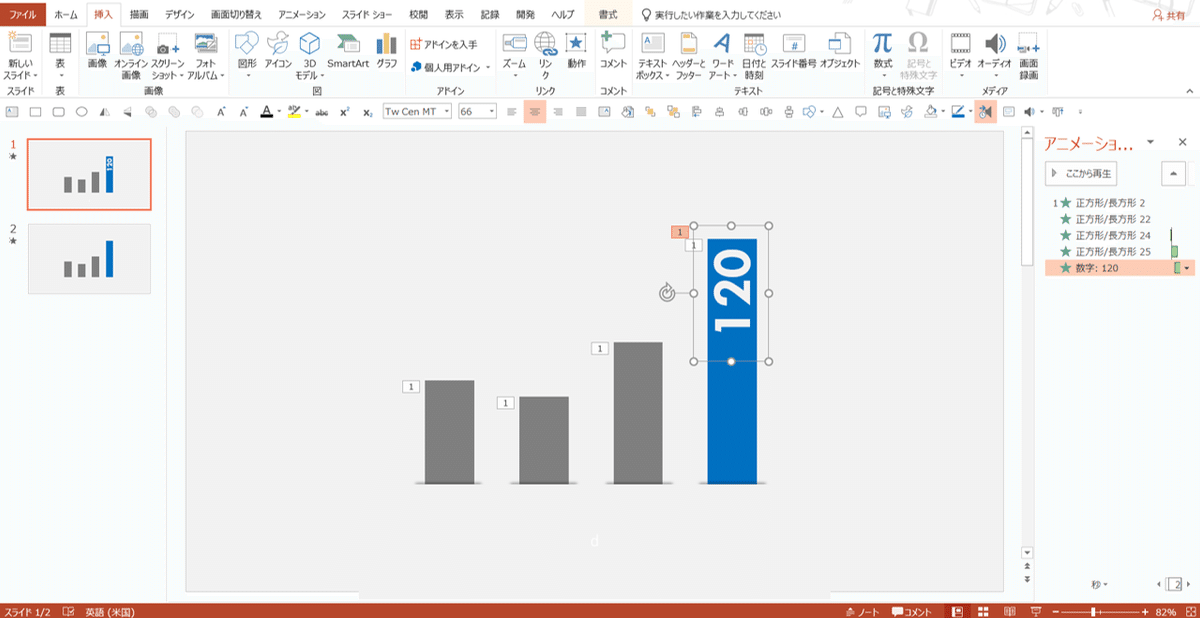Screen dimensions: 1200x618
Task: Toggle the highlighted animation pane button
Action: (985, 112)
